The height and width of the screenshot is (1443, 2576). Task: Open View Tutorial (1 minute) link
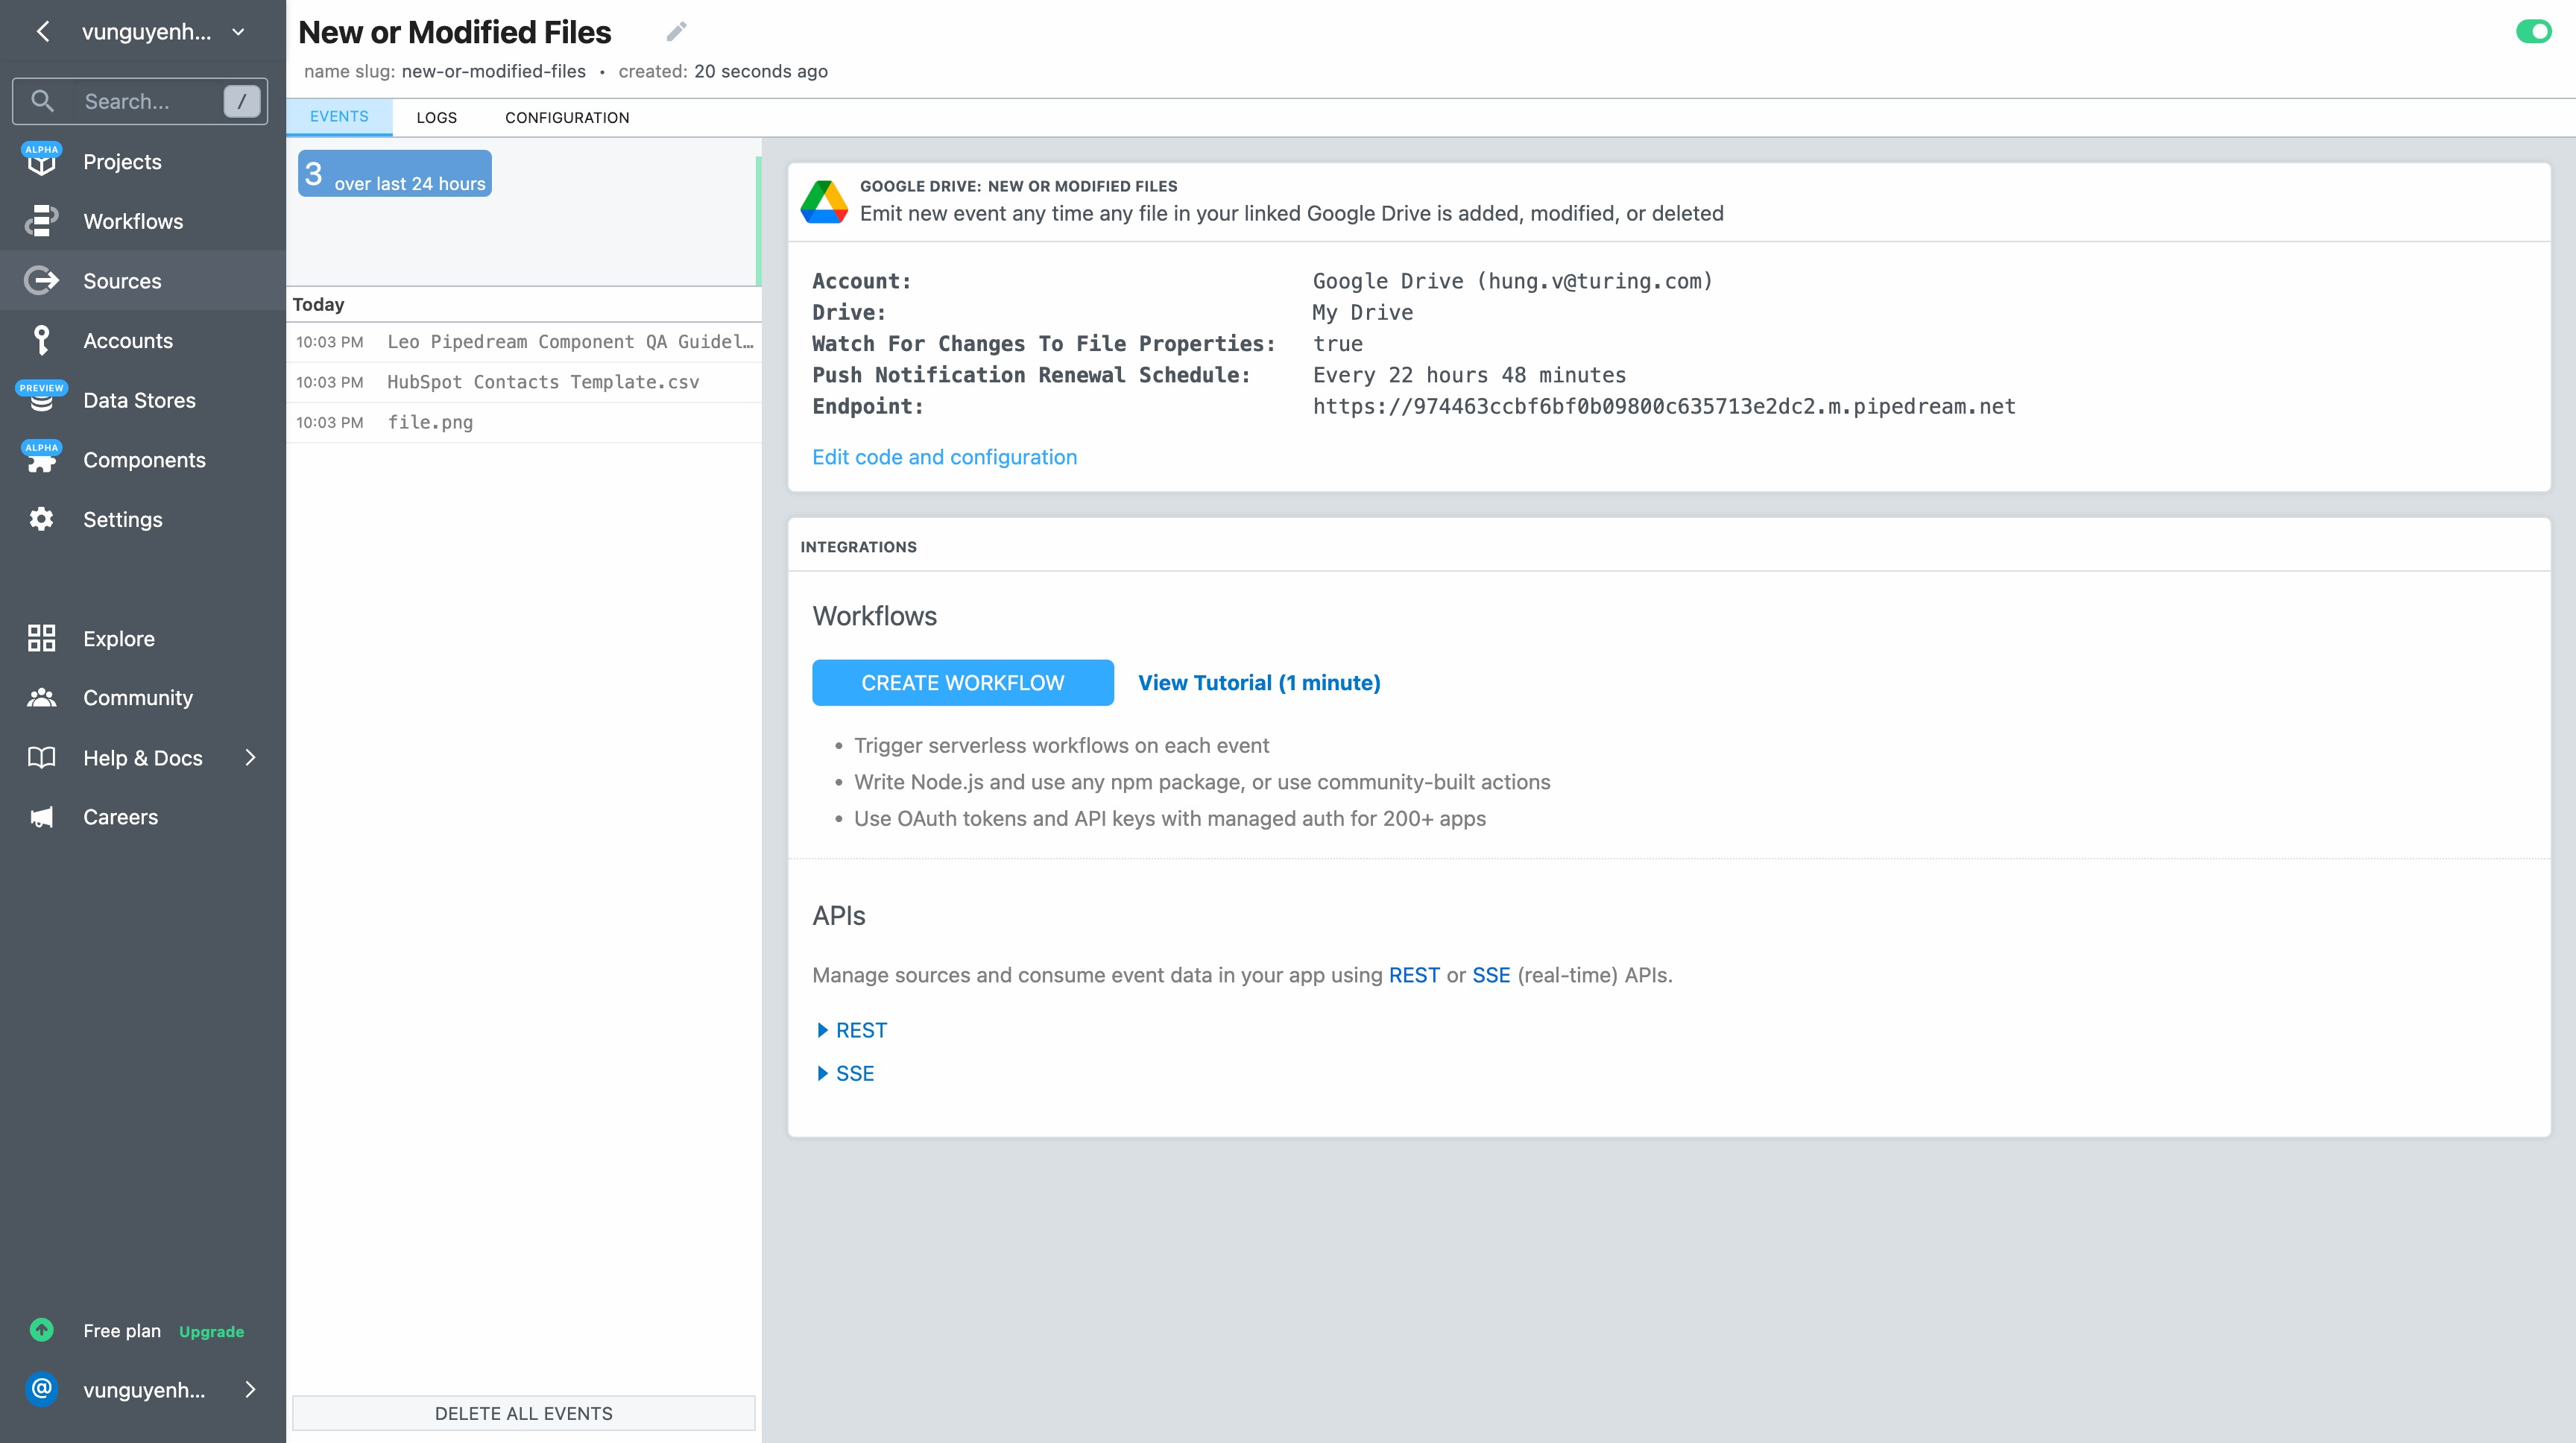1259,682
